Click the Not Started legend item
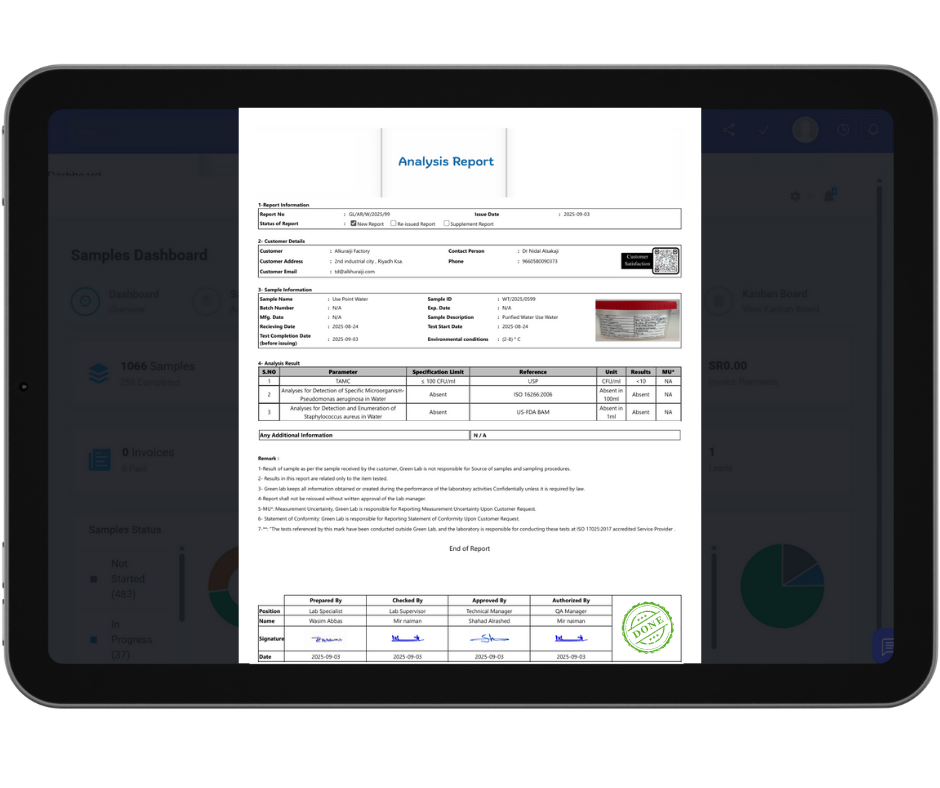Image resolution: width=940 pixels, height=788 pixels. click(127, 579)
